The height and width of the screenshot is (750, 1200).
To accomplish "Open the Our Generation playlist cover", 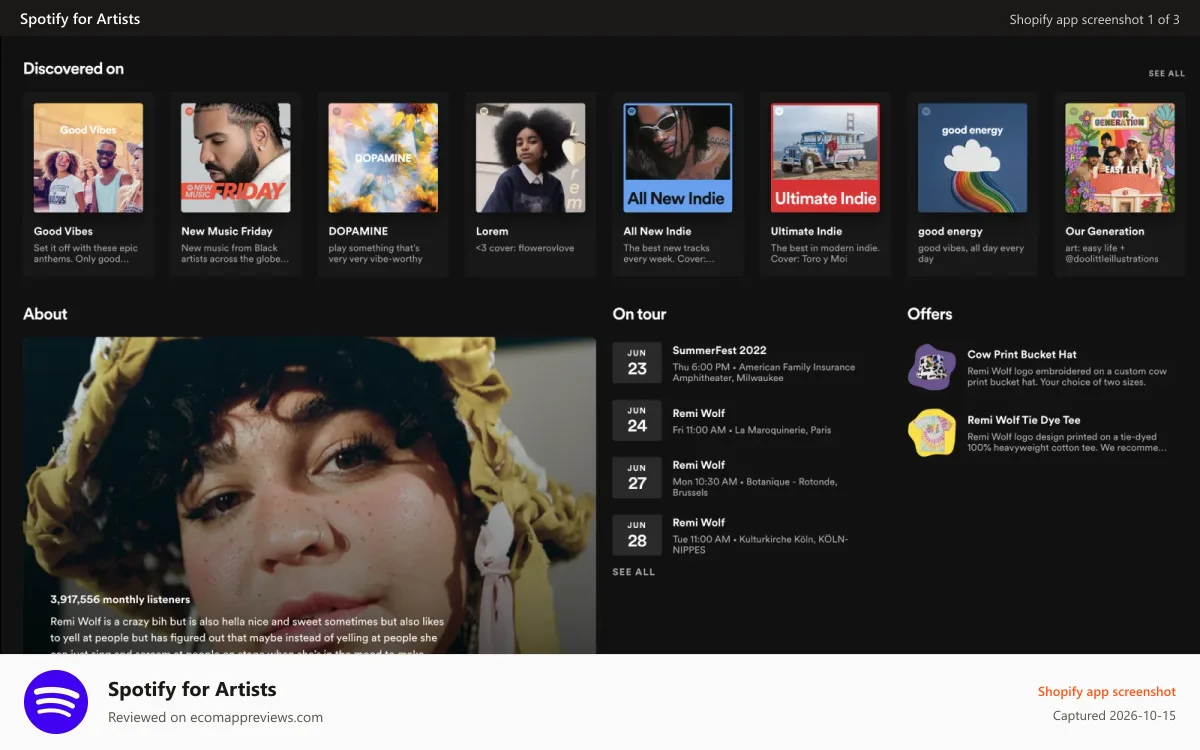I will [1120, 158].
